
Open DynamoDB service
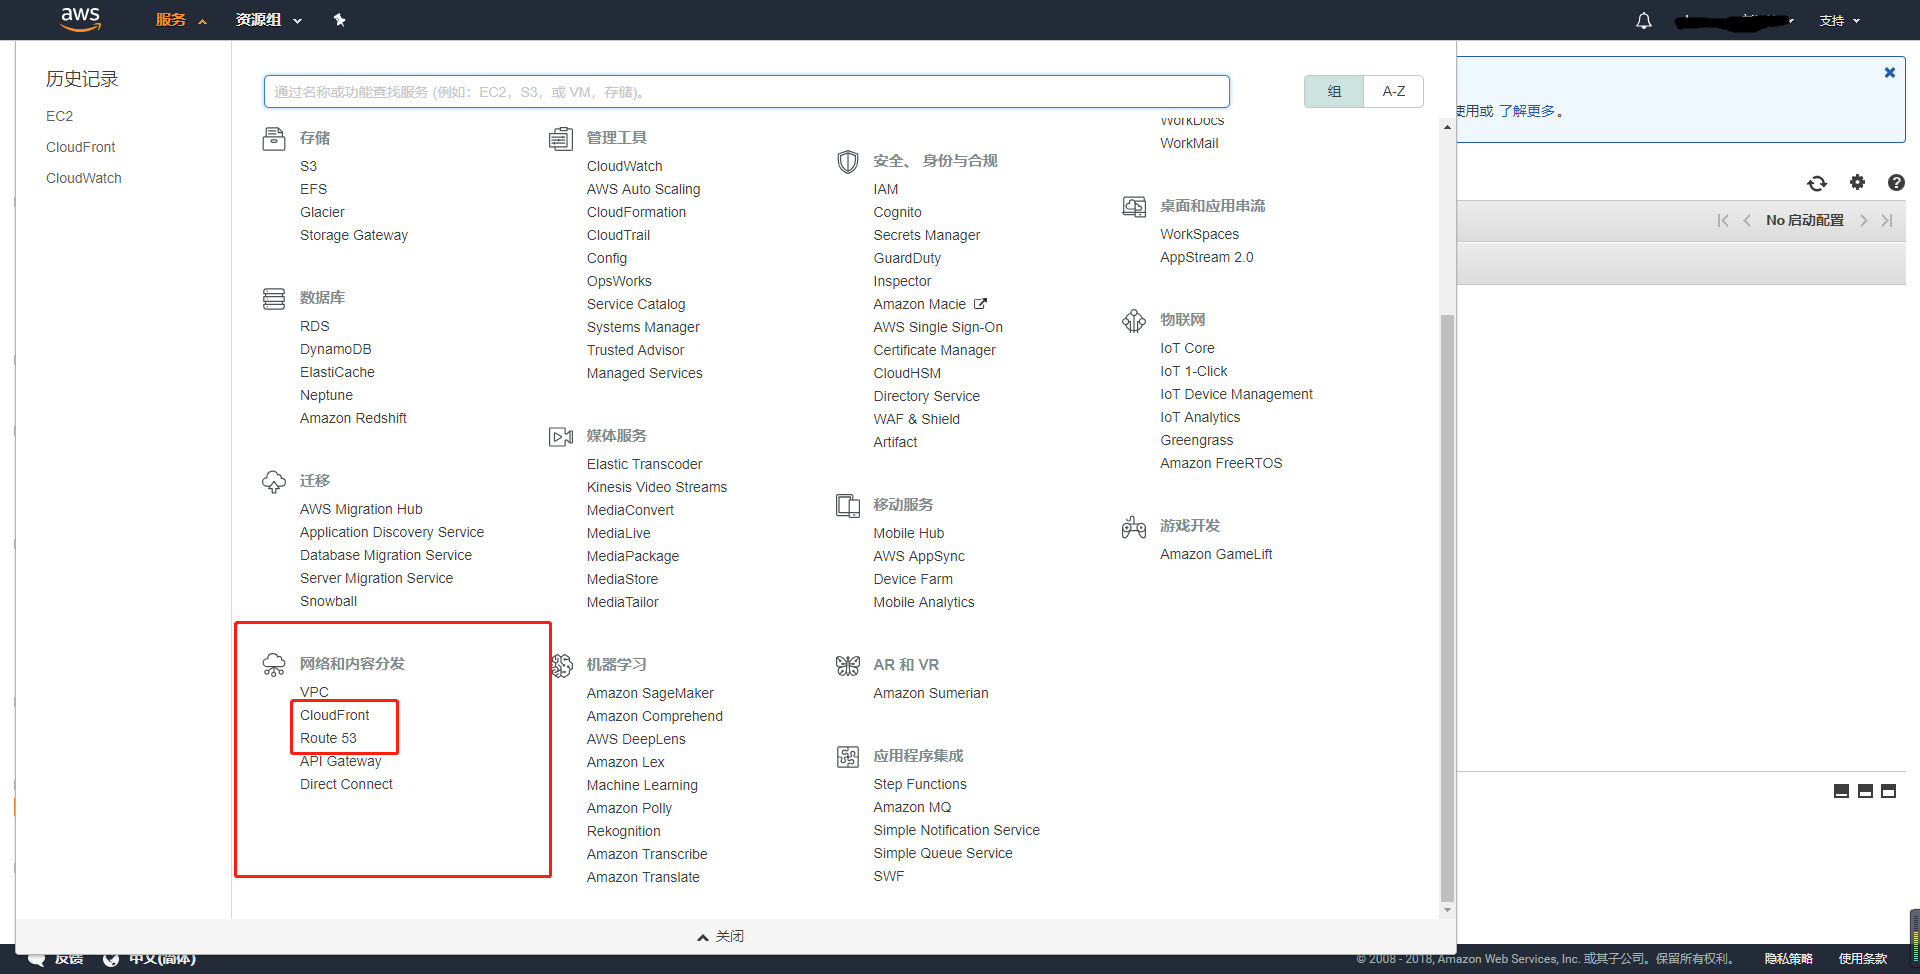click(335, 349)
